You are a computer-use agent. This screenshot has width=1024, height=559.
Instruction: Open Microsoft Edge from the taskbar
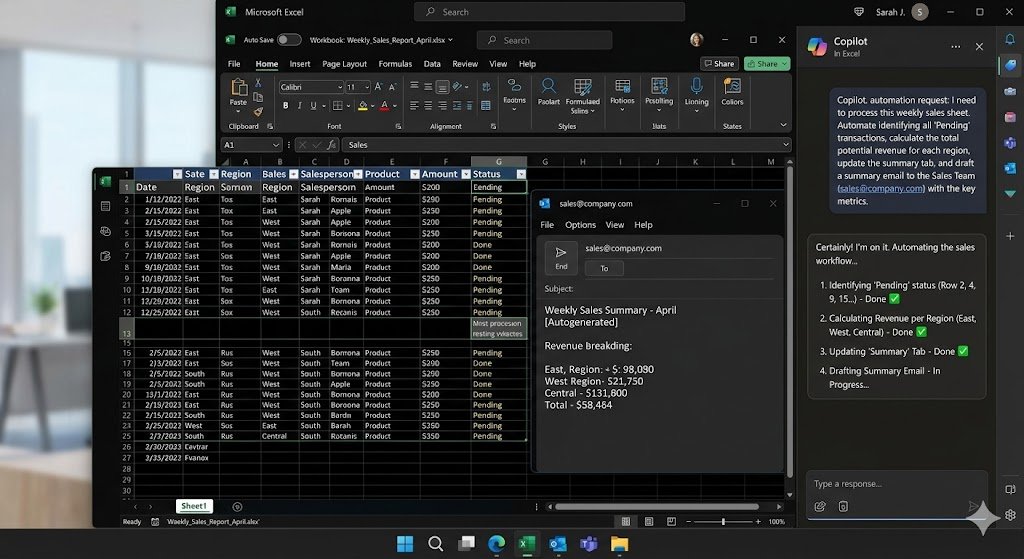pyautogui.click(x=497, y=544)
